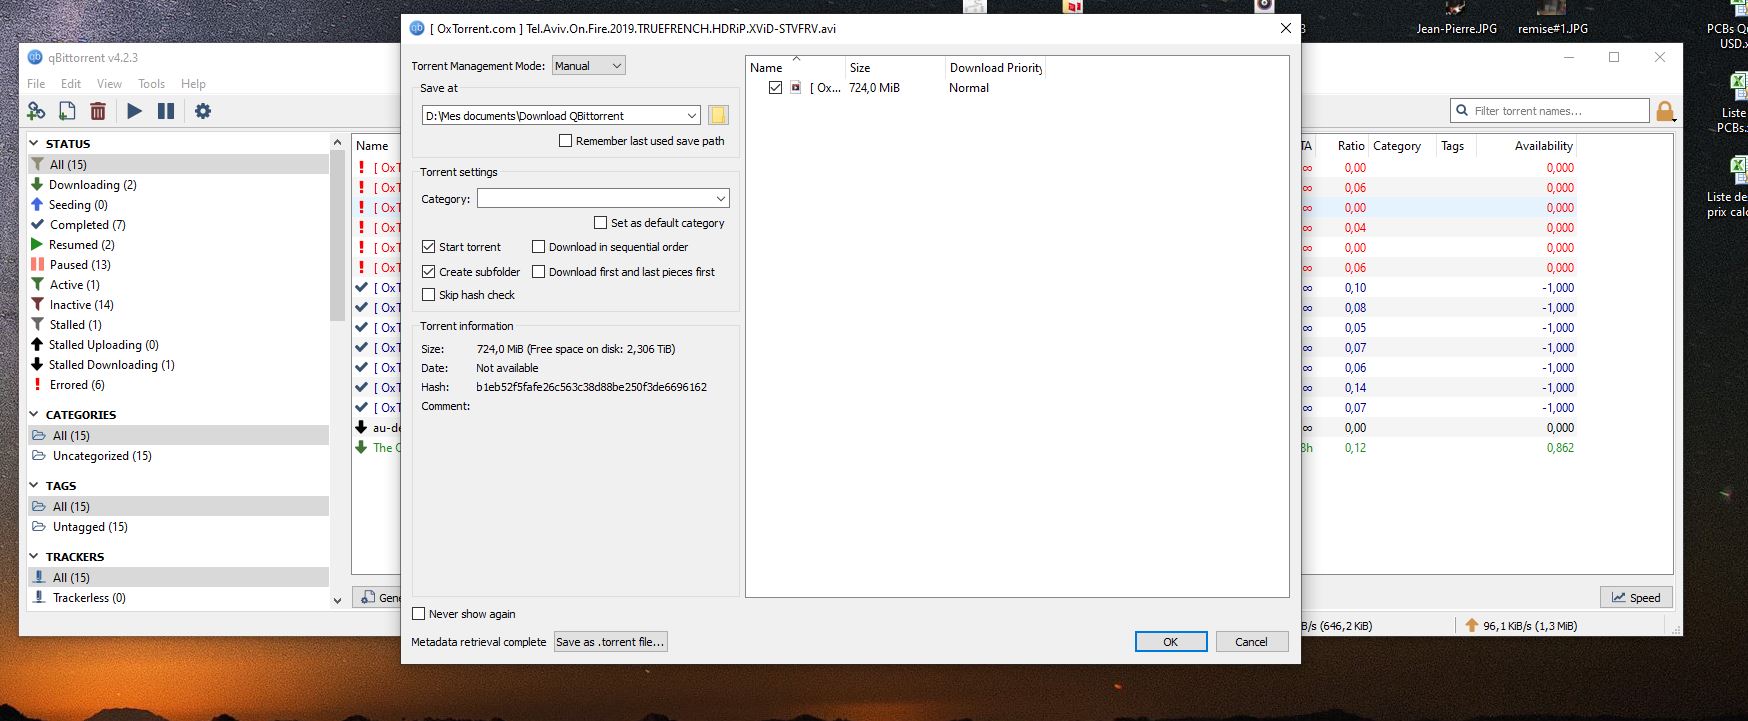
Task: Collapse the TRACKERS section
Action: pos(34,557)
